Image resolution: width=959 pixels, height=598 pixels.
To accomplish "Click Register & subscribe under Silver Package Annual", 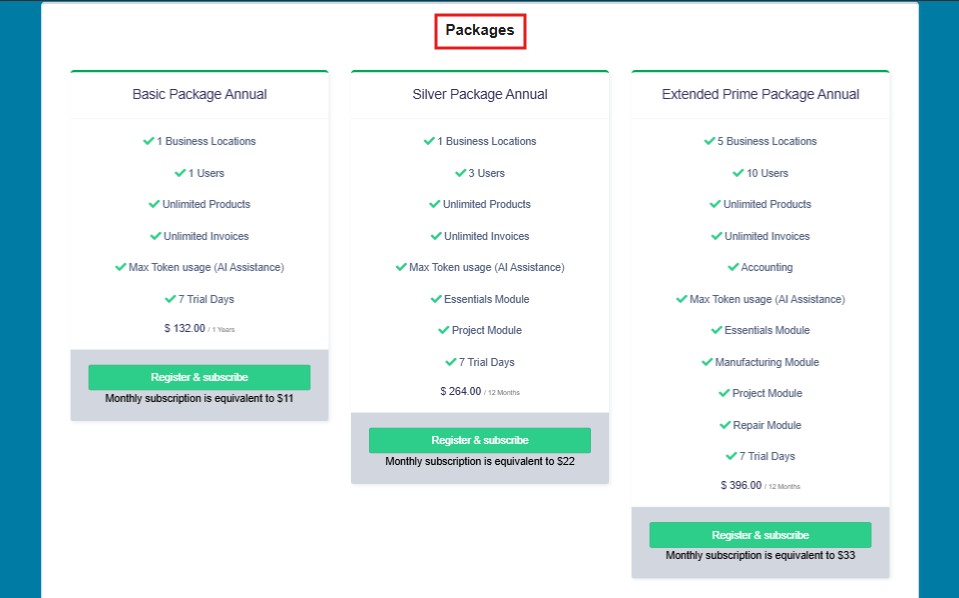I will pyautogui.click(x=480, y=440).
